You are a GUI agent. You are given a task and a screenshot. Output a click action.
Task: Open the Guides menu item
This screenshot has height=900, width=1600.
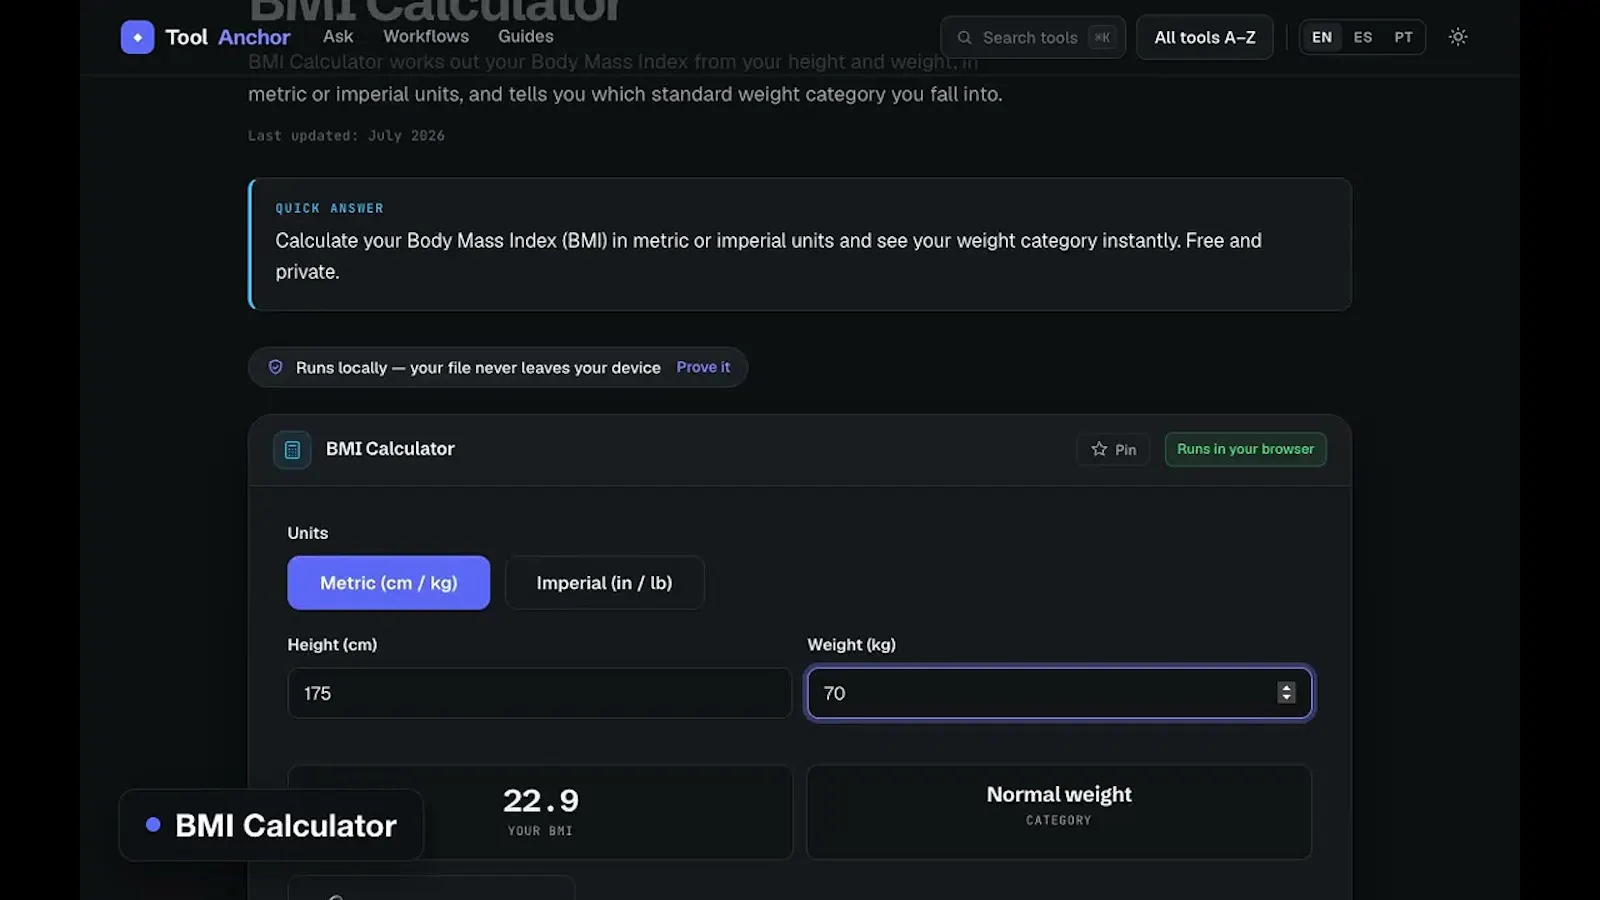point(526,36)
